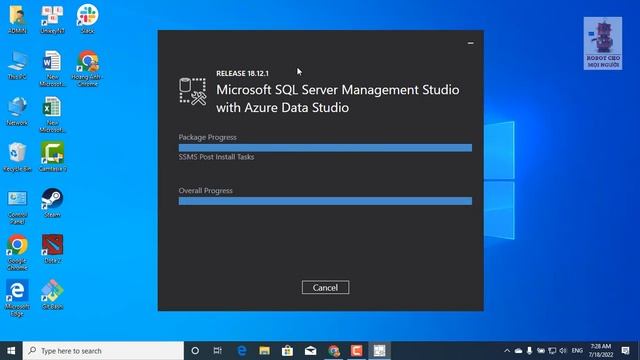The height and width of the screenshot is (360, 640).
Task: Select the Git Bash desktop shortcut
Action: coord(52,295)
